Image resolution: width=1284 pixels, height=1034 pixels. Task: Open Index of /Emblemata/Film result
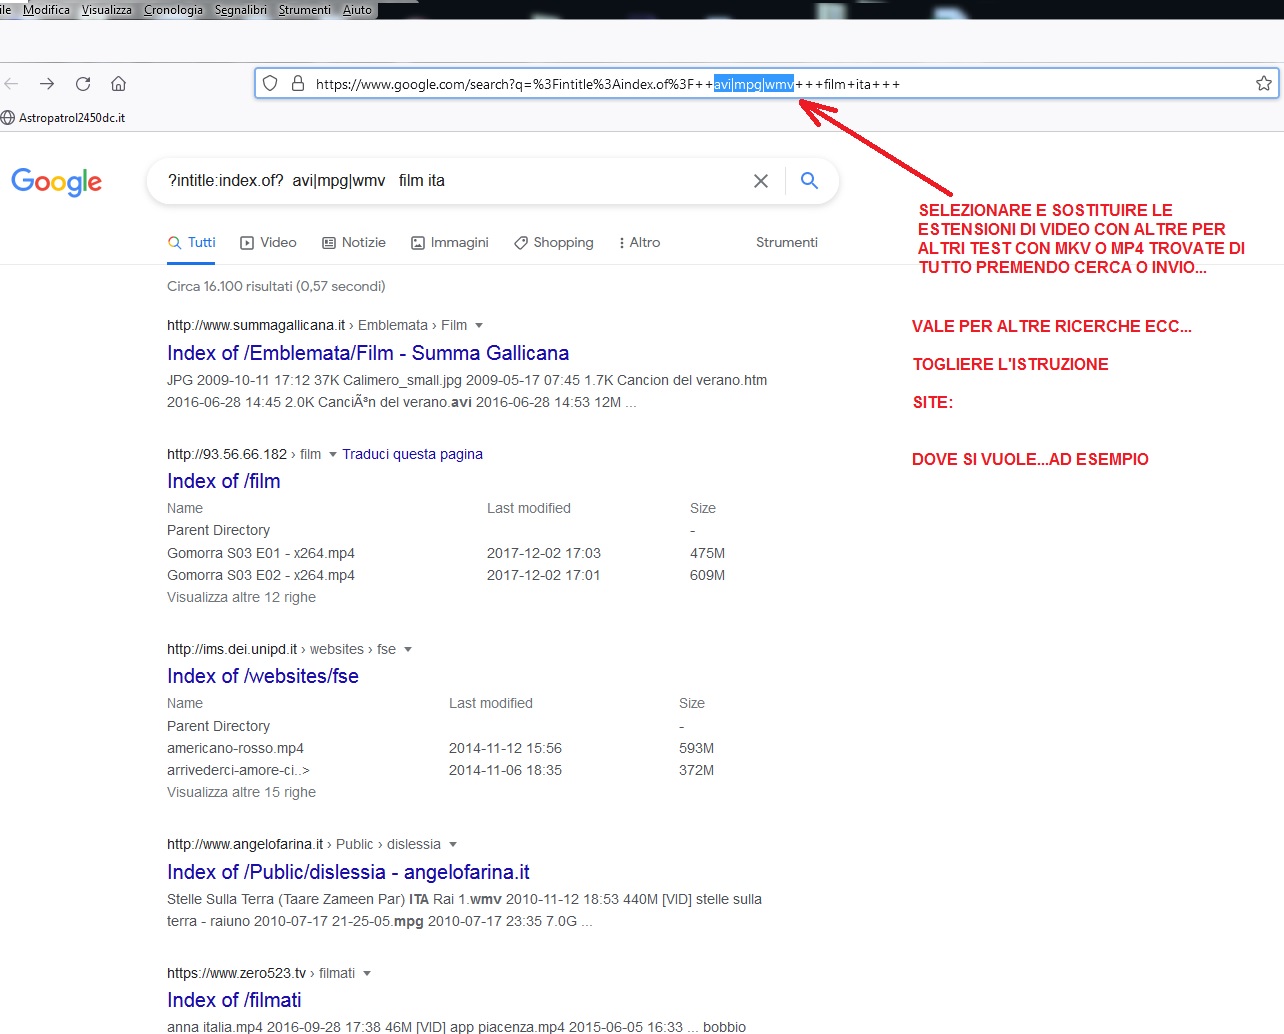(x=368, y=353)
